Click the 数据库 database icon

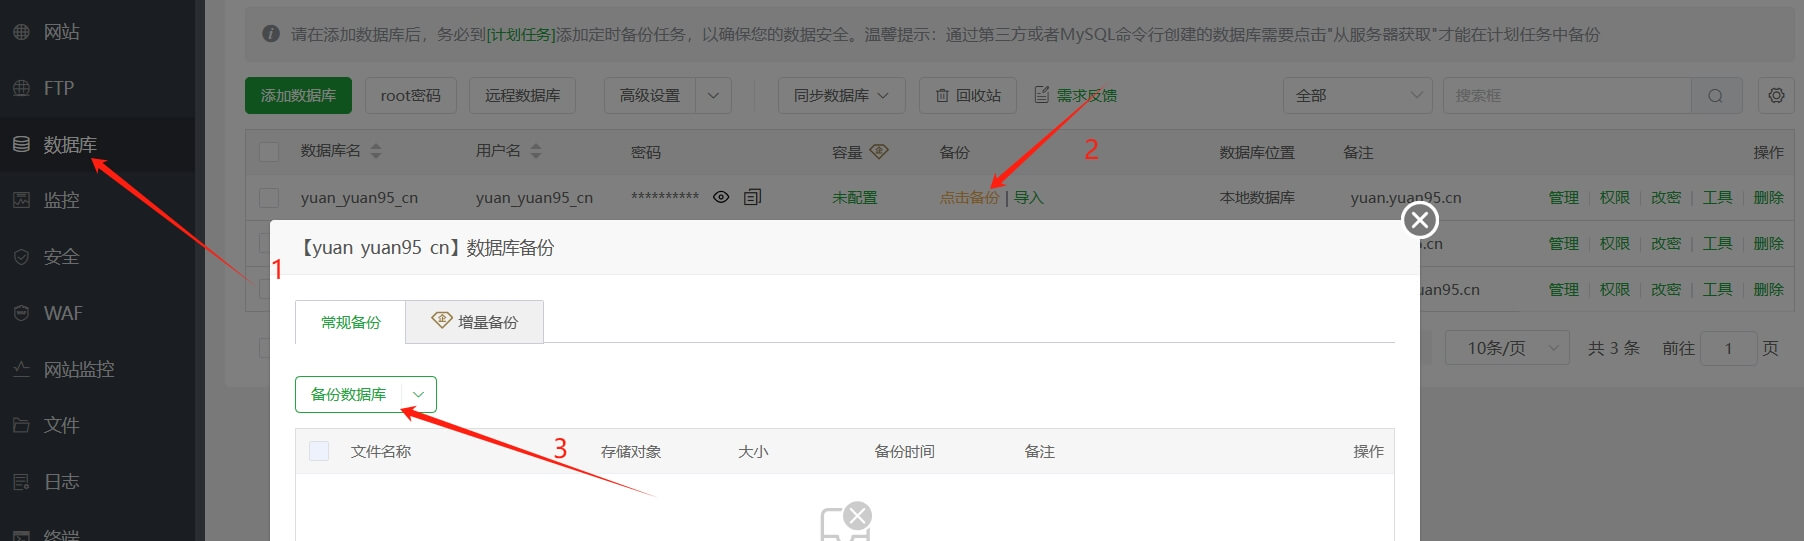click(21, 144)
